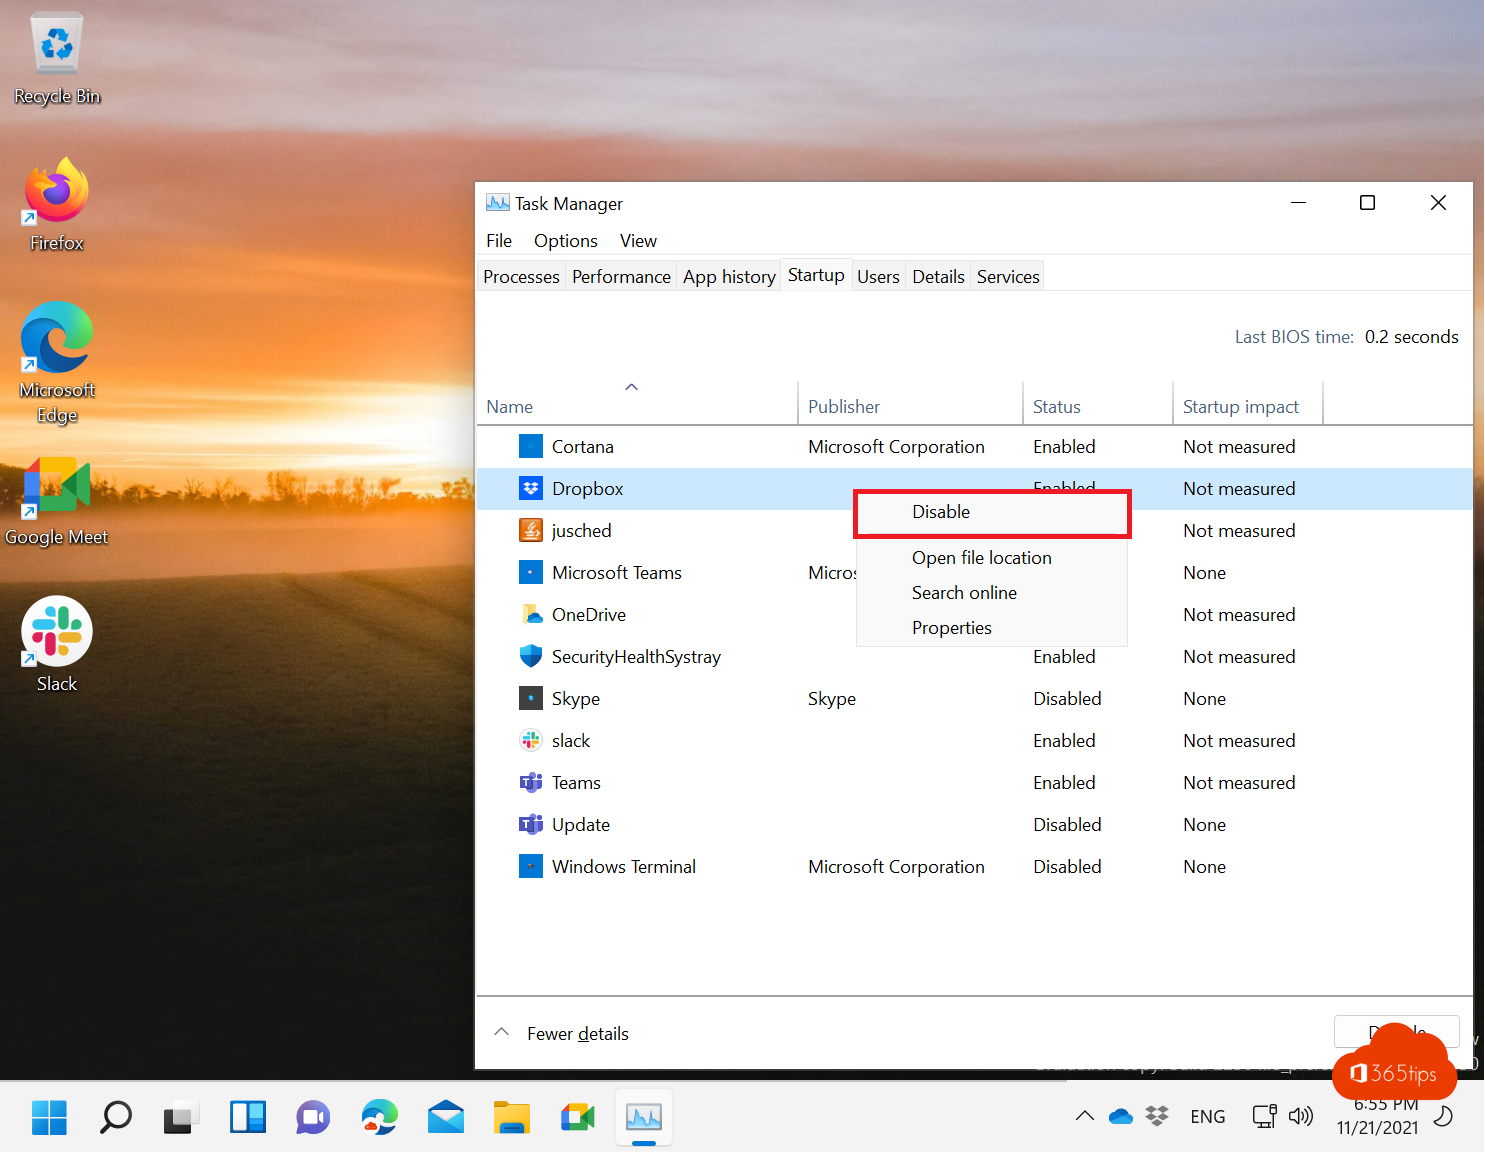Click the Dropbox icon in startup list
This screenshot has height=1152, width=1485.
[x=531, y=489]
